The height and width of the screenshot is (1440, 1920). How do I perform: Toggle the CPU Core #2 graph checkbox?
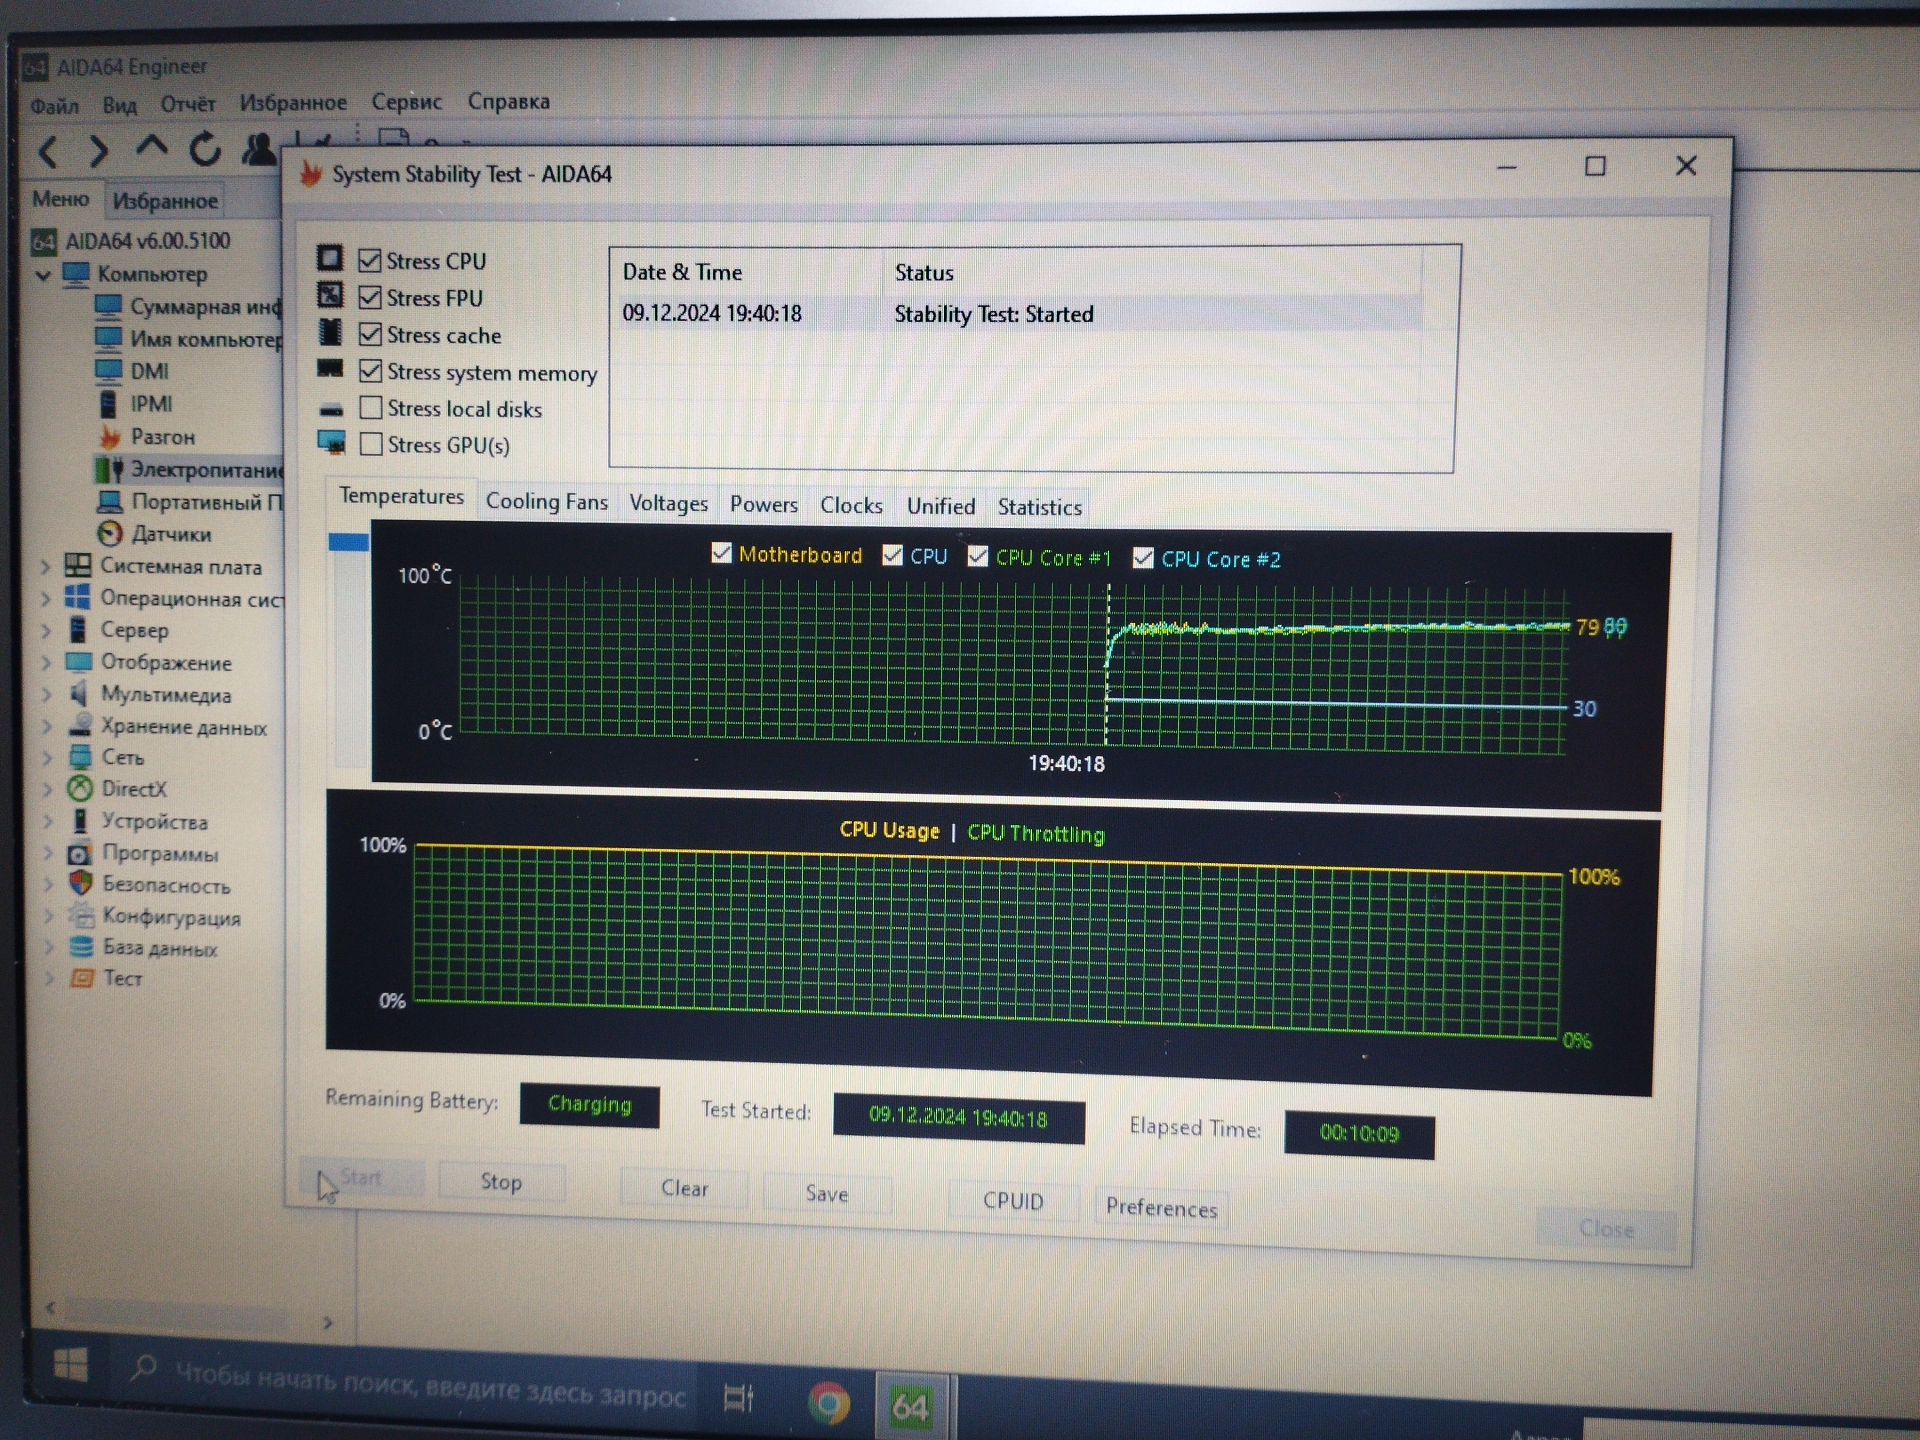point(1143,558)
